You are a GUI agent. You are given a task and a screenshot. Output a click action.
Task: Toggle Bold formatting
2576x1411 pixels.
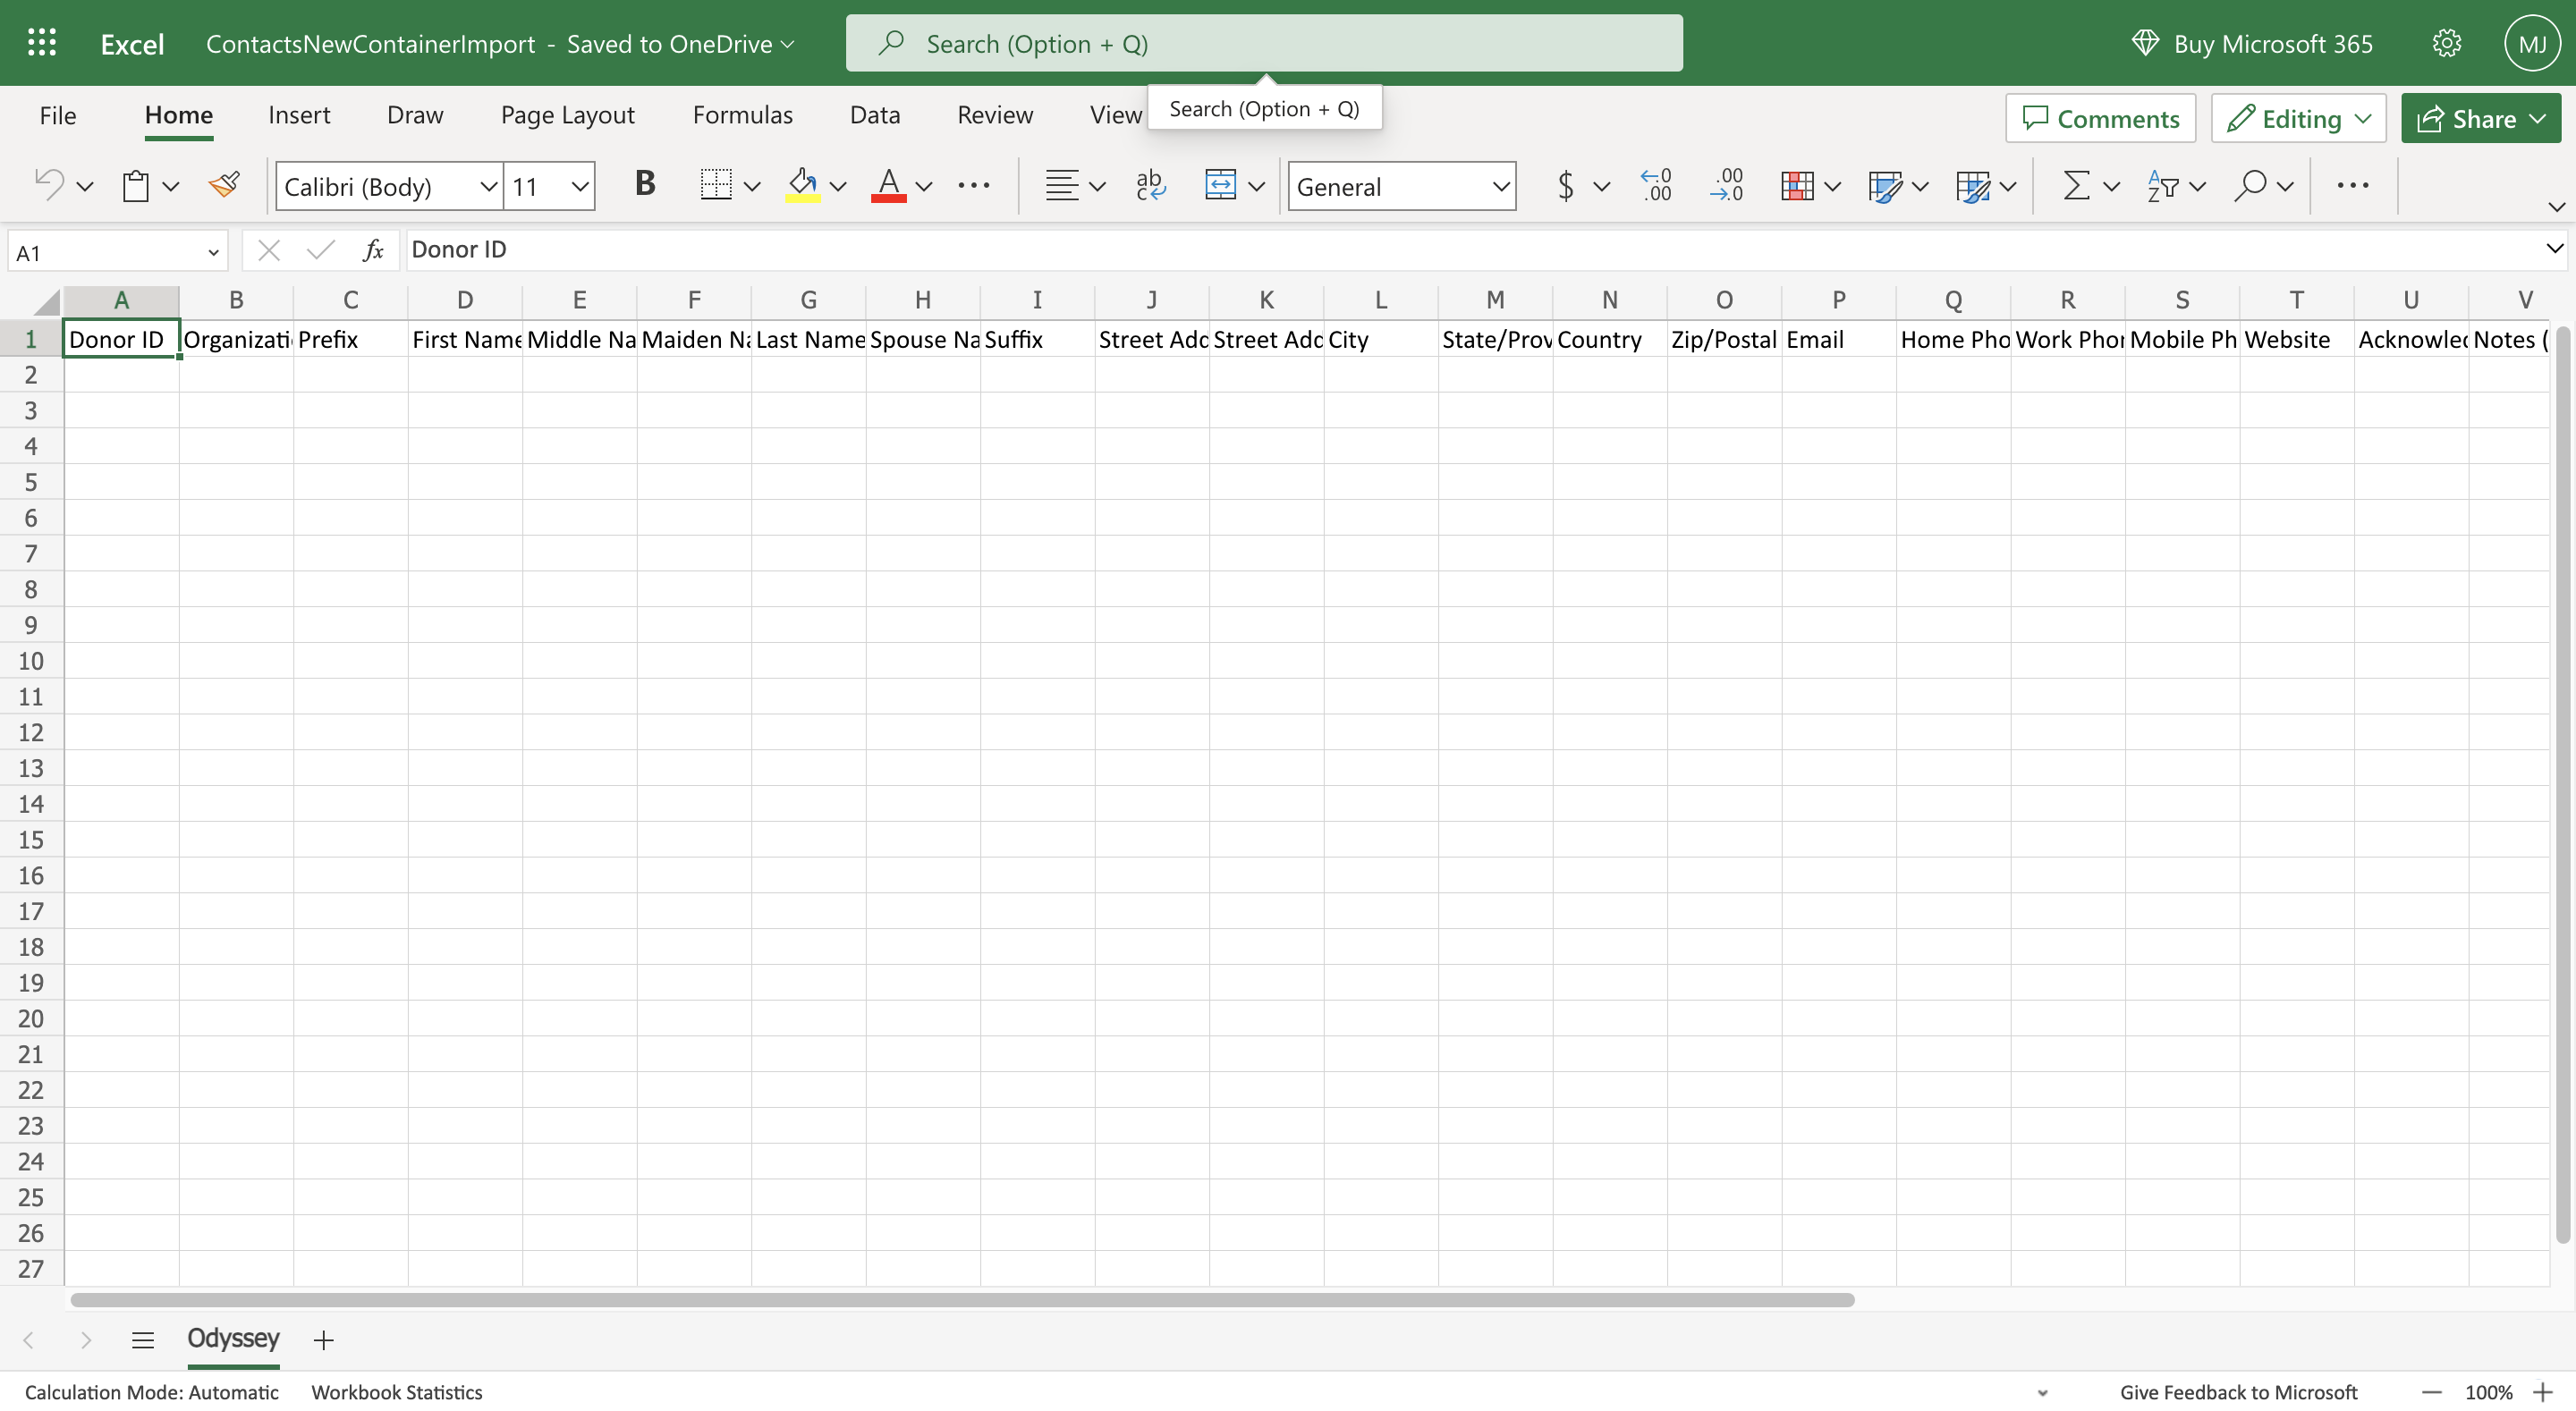(x=645, y=184)
